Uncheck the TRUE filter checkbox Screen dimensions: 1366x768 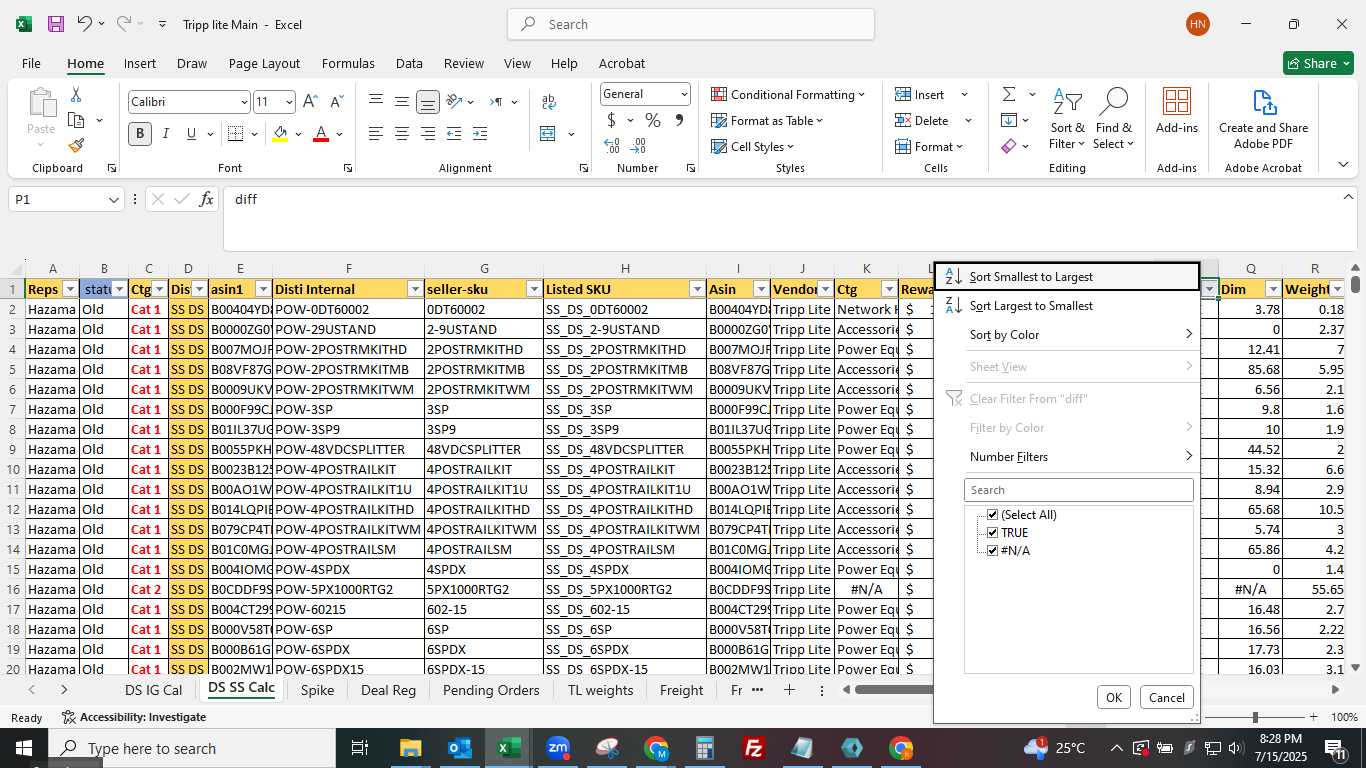[992, 533]
